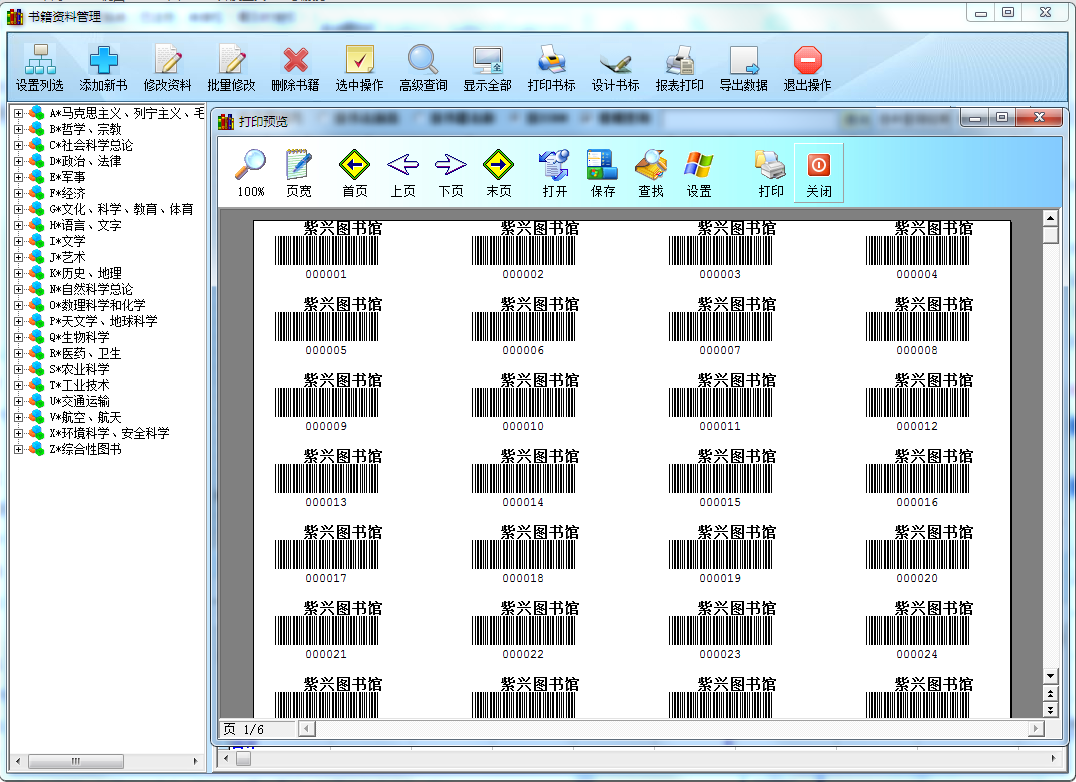This screenshot has width=1076, height=782.
Task: Click 显示全部 show all icon
Action: pos(487,68)
